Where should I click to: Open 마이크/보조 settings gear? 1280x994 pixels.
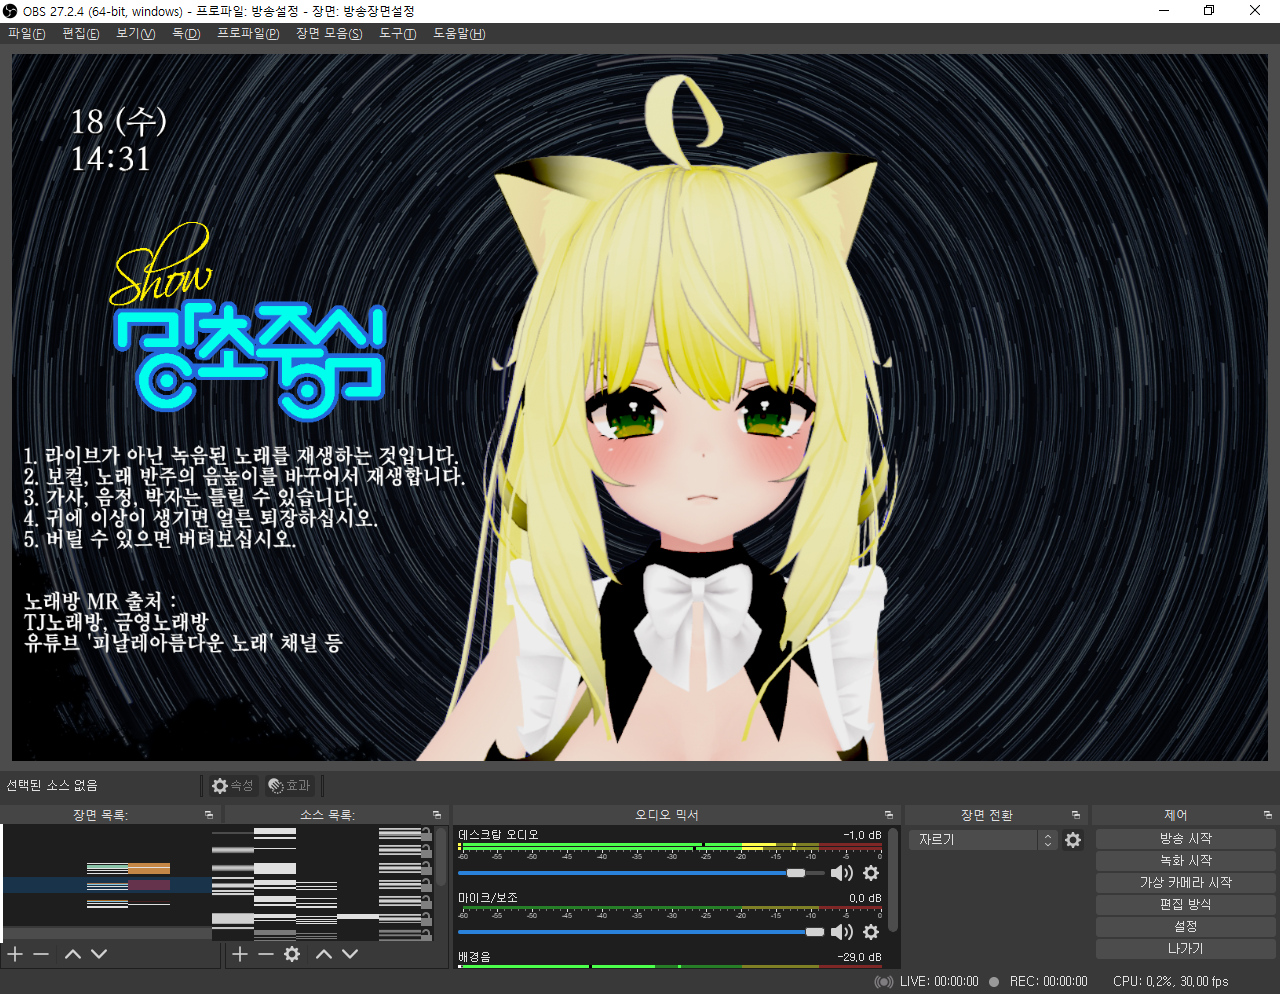(x=871, y=932)
